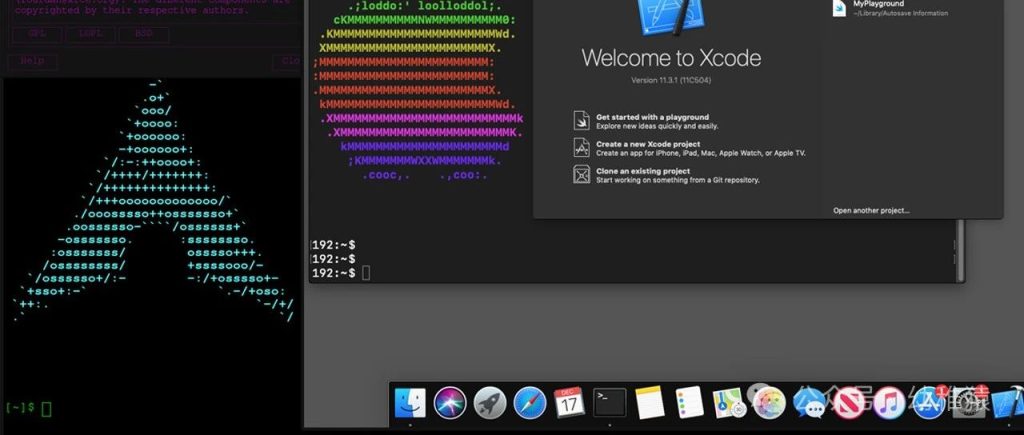Open Photos app in dock
Viewport: 1024px width, 435px height.
[x=768, y=403]
